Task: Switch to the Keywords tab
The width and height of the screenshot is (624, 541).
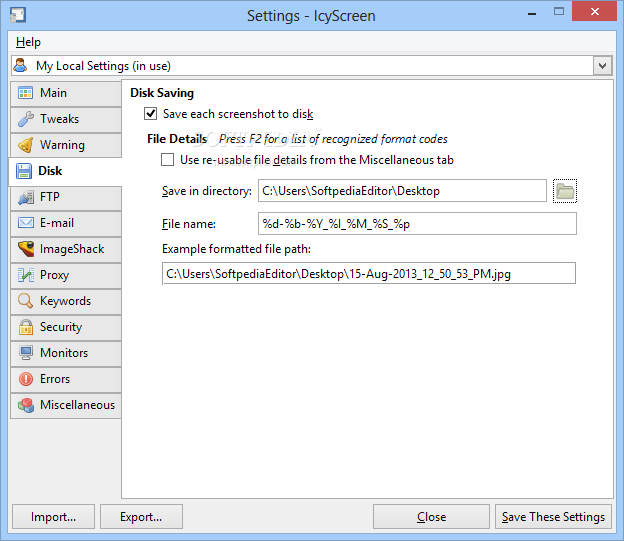Action: tap(66, 301)
